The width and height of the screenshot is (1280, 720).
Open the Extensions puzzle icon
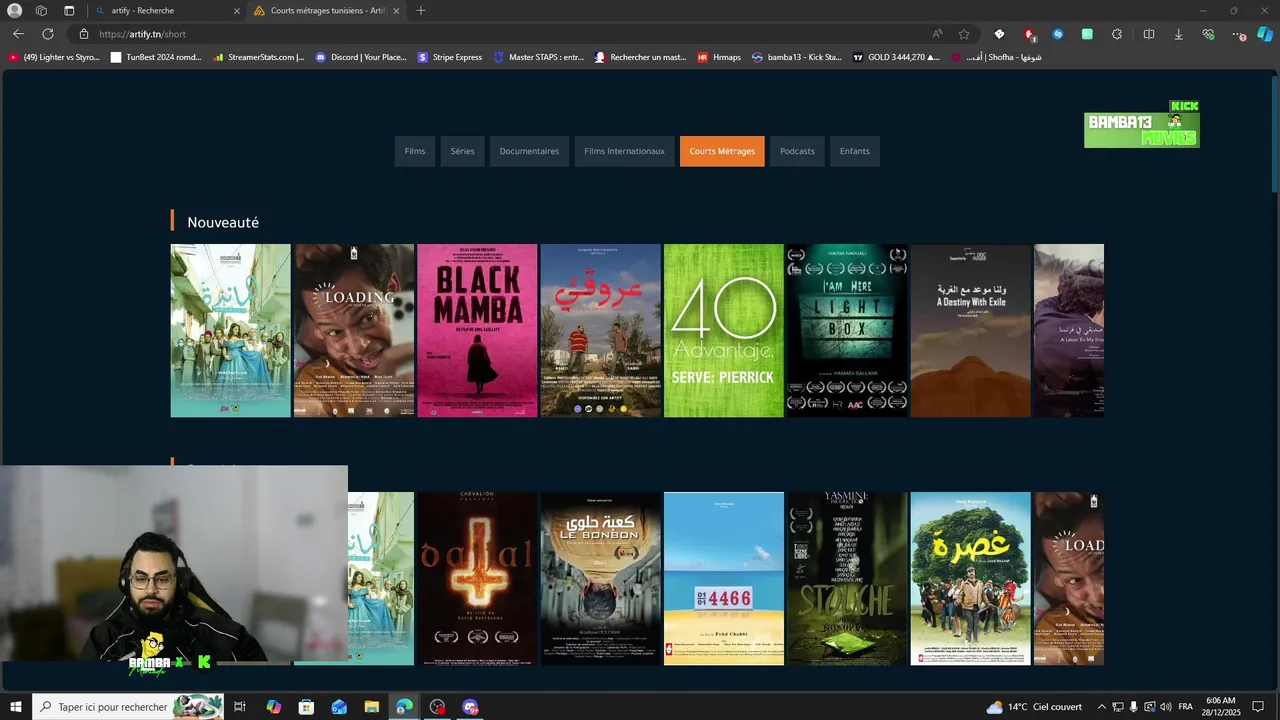point(1117,34)
